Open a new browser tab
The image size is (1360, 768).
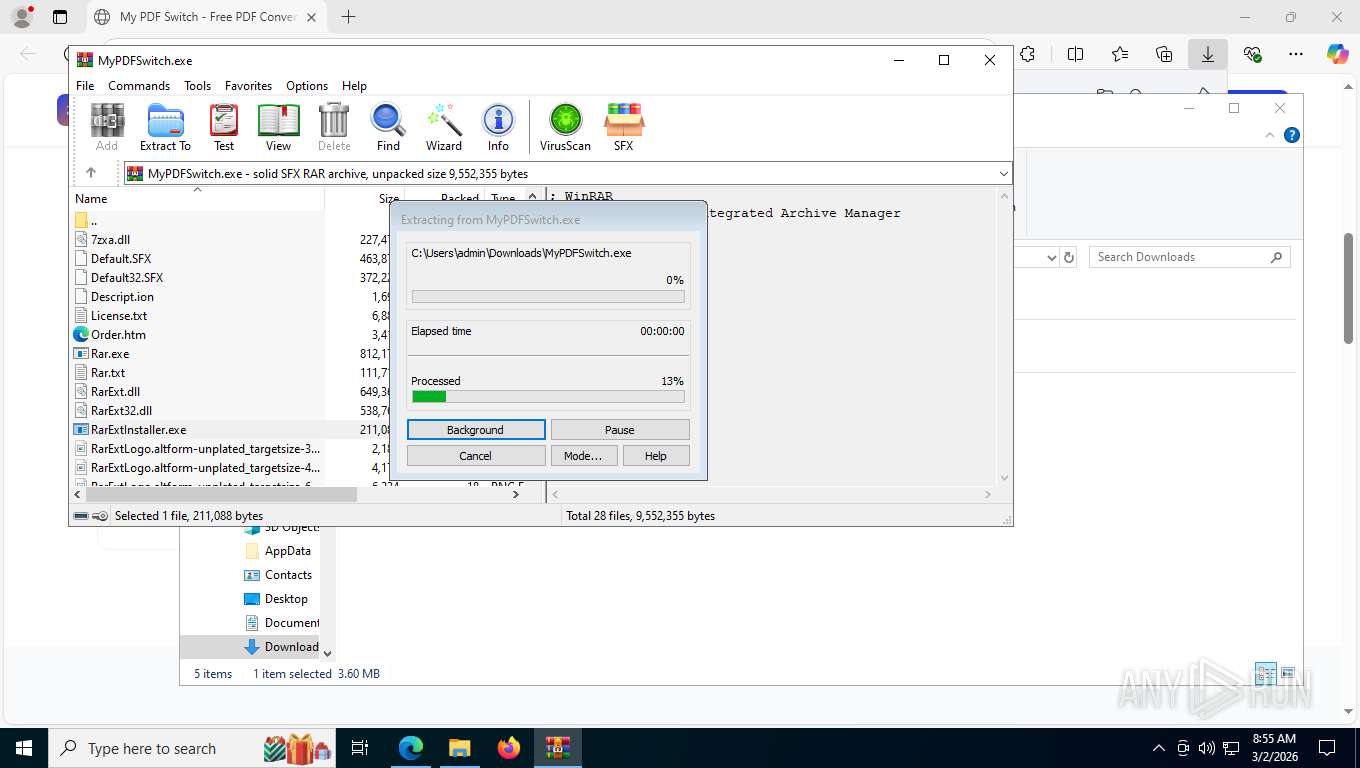pos(348,17)
